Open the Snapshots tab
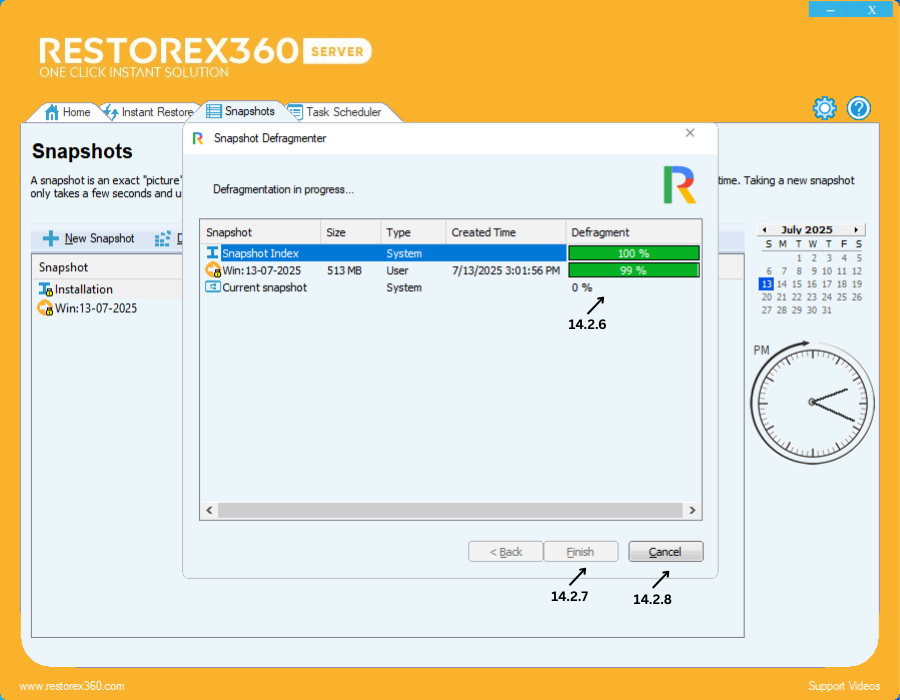Viewport: 900px width, 700px height. click(x=242, y=111)
